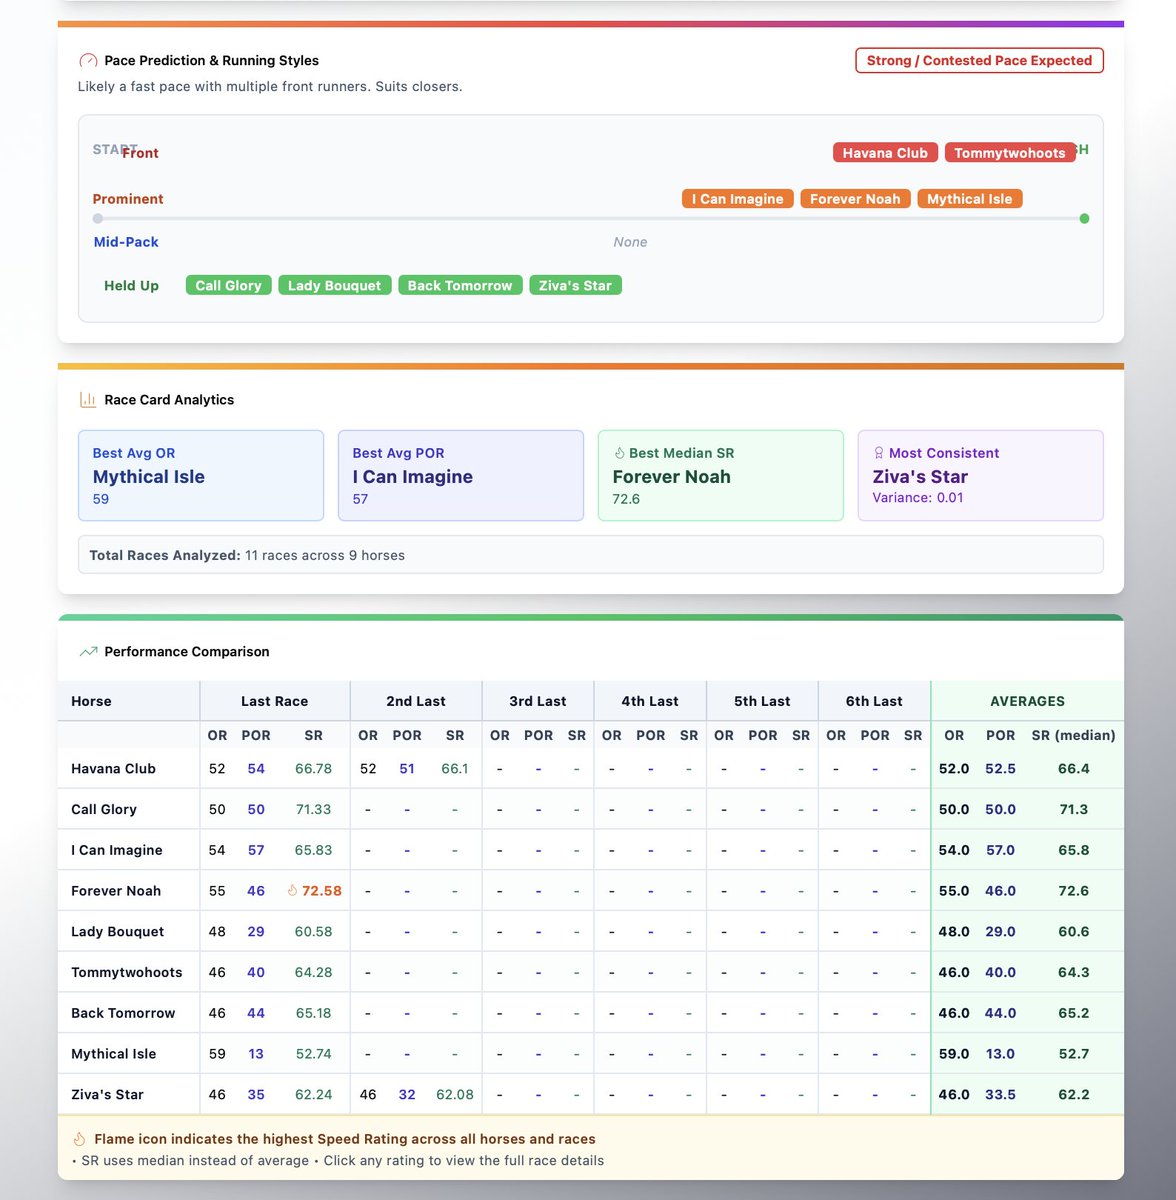
Task: Select the Call Glory row name
Action: point(104,810)
